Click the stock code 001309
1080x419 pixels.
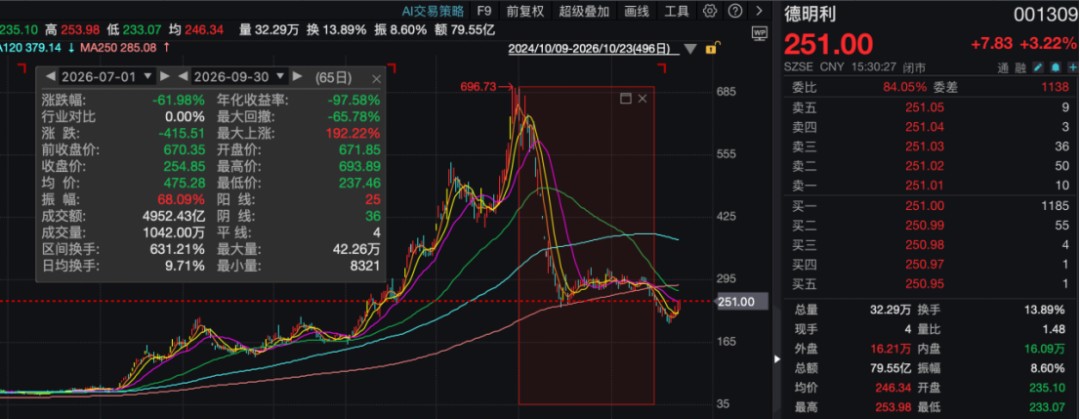pos(1044,14)
